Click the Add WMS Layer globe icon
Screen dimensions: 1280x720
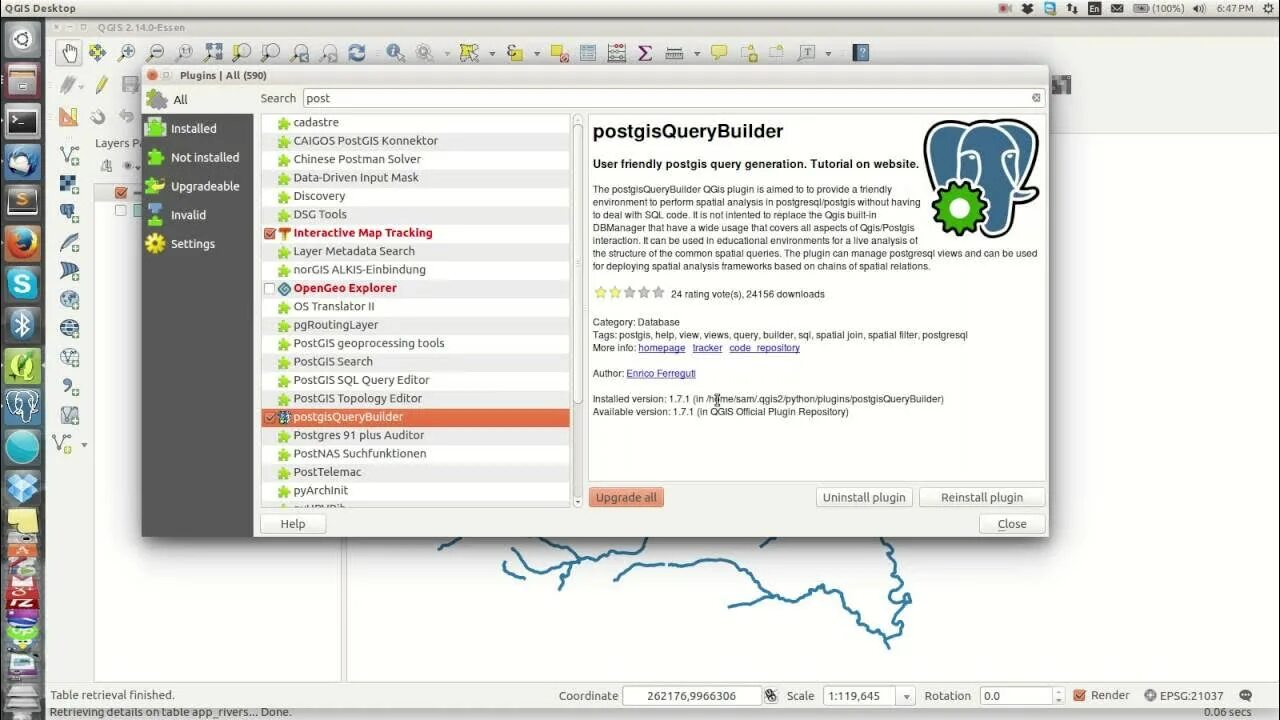[x=69, y=299]
